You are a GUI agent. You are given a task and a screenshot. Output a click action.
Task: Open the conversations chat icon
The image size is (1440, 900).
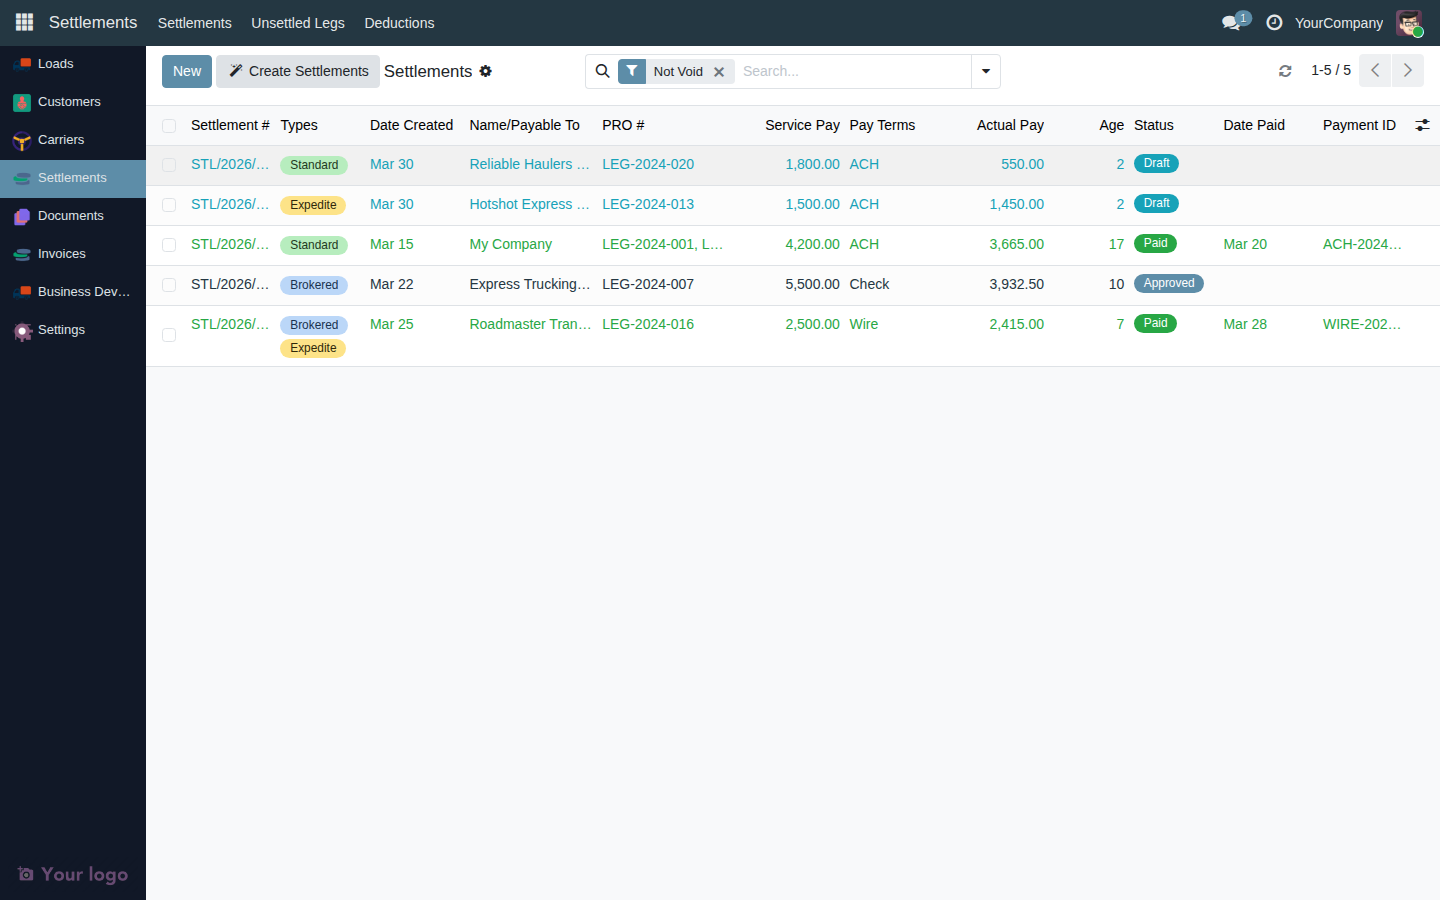[1232, 22]
